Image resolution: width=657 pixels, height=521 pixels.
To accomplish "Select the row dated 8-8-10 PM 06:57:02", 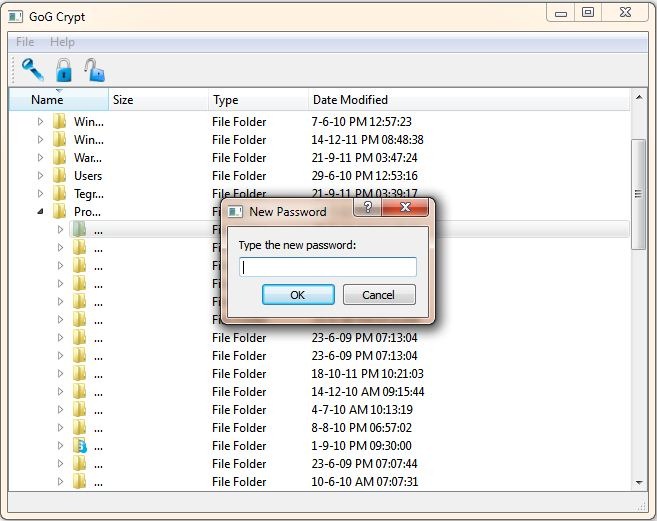I will coord(318,428).
